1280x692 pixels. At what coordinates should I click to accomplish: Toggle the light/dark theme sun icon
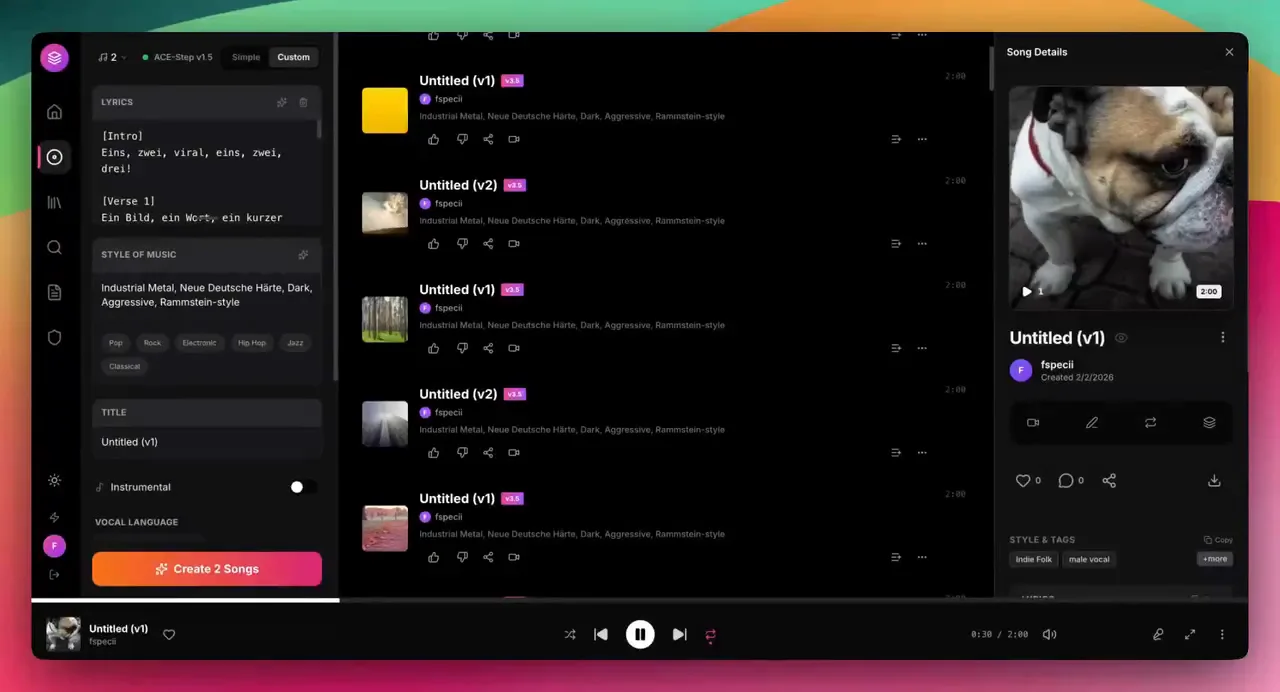coord(55,480)
